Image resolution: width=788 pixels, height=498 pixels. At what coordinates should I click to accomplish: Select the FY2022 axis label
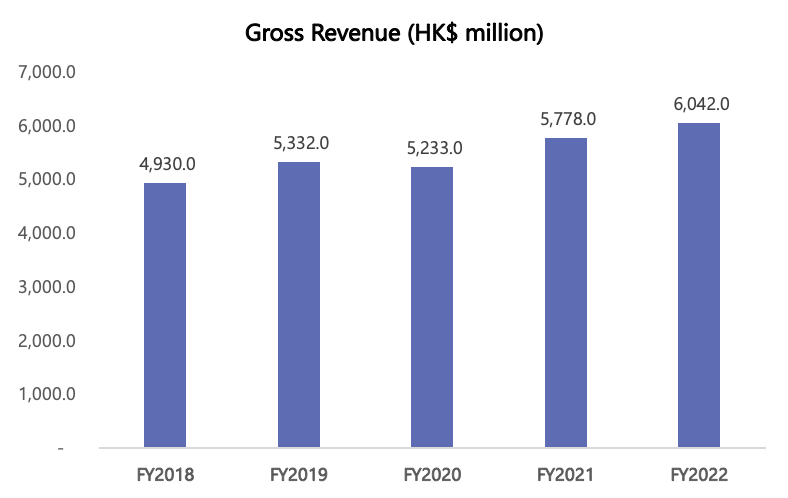point(699,475)
